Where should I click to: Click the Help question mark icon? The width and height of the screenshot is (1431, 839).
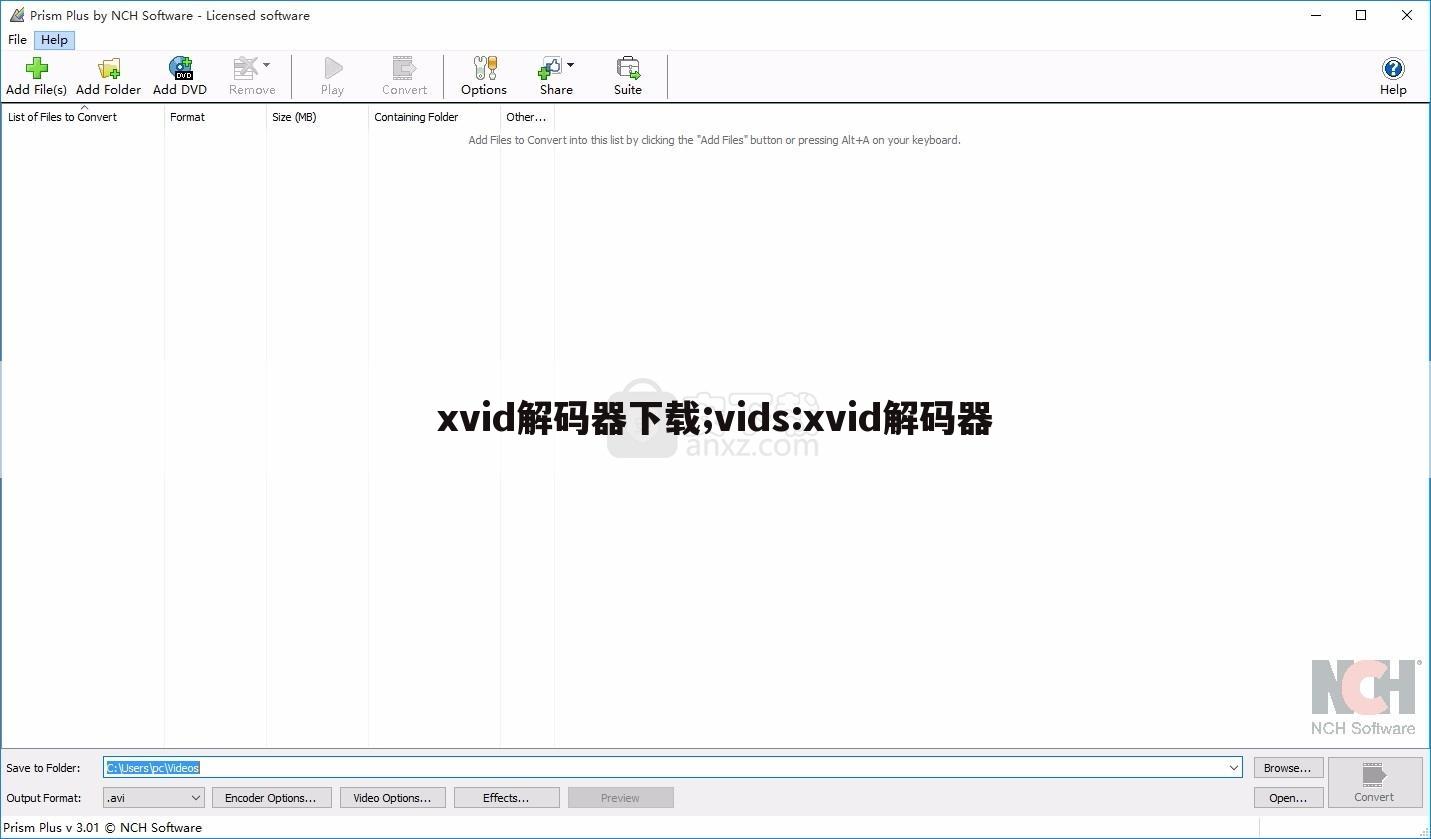(1393, 68)
